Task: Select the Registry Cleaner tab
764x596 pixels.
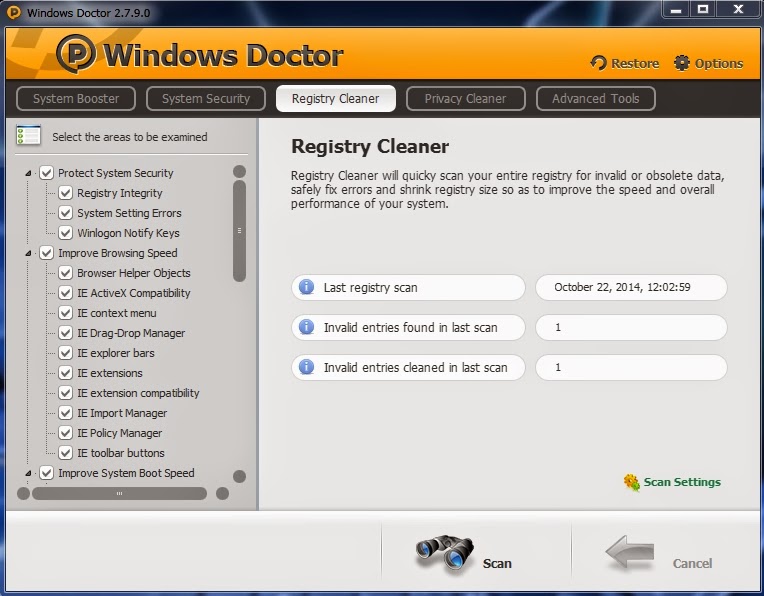Action: [x=336, y=98]
